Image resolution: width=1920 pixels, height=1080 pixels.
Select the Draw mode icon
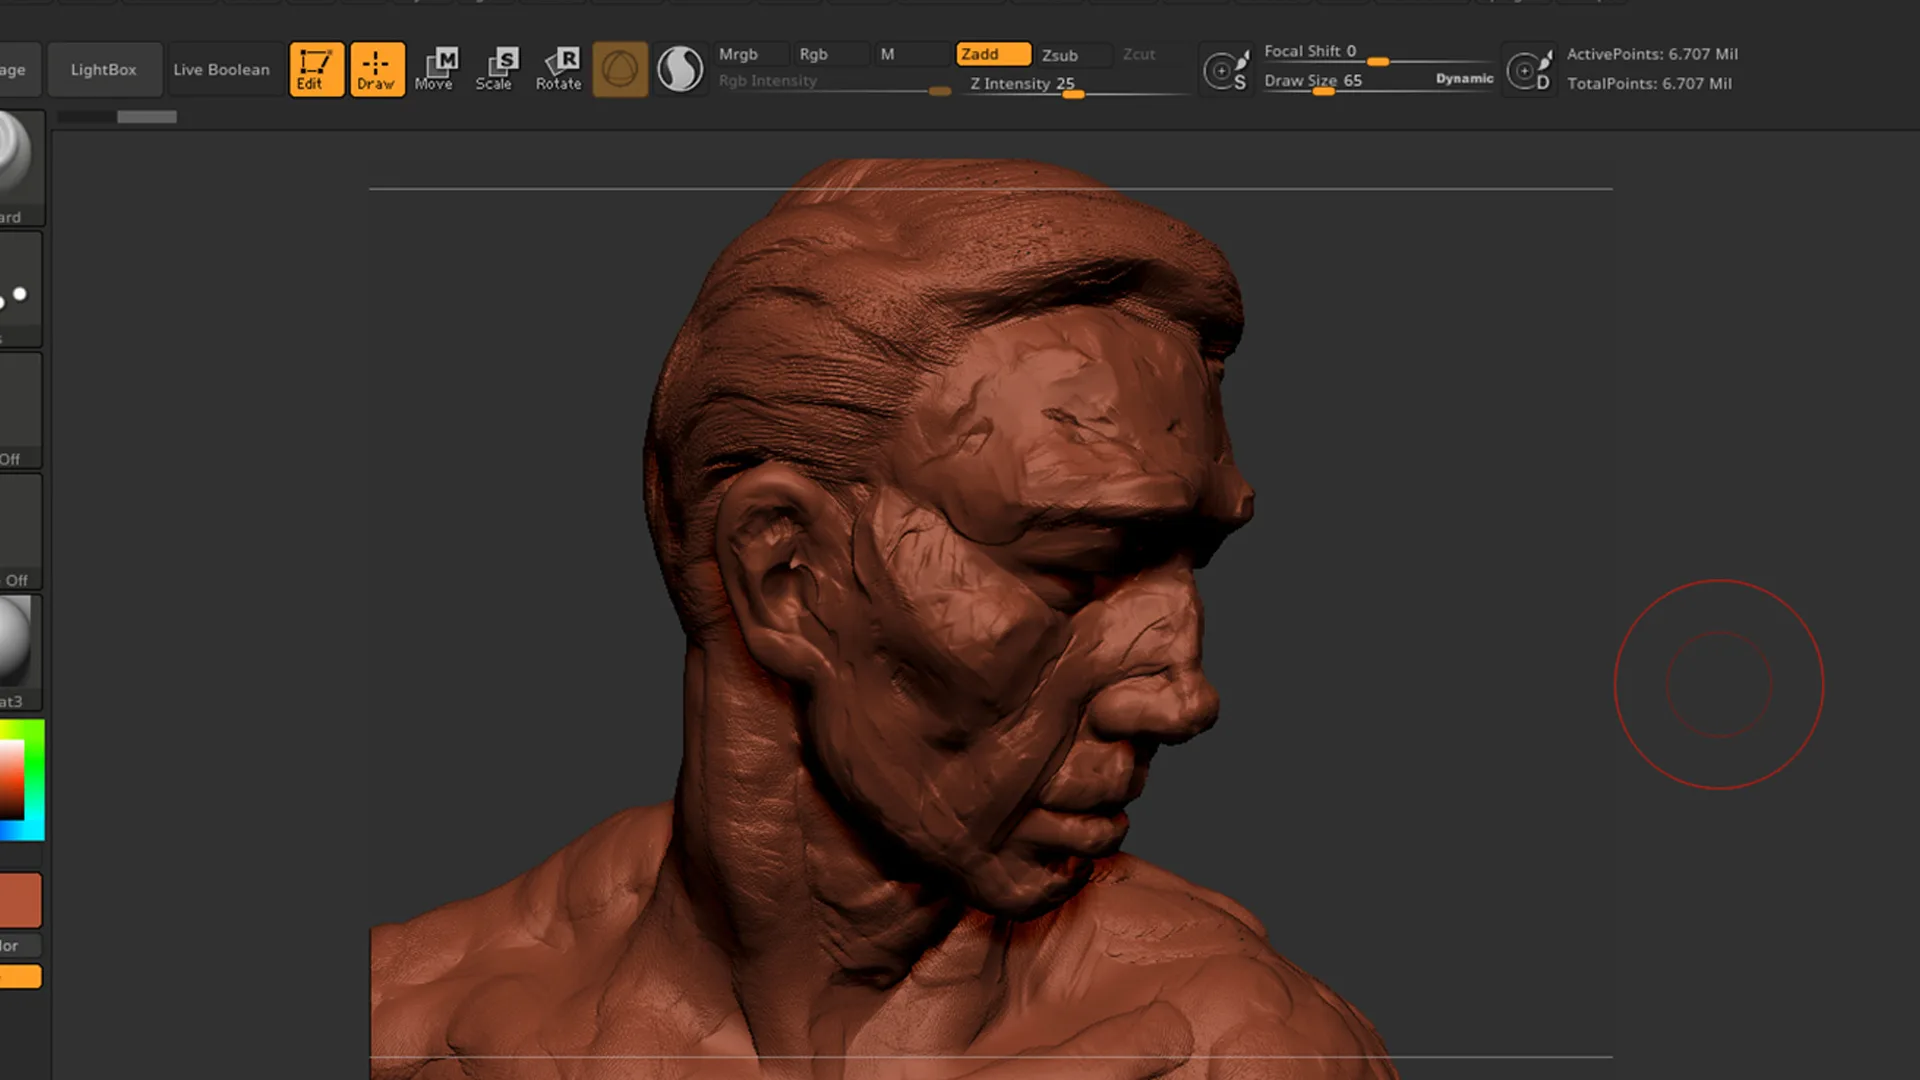(377, 68)
